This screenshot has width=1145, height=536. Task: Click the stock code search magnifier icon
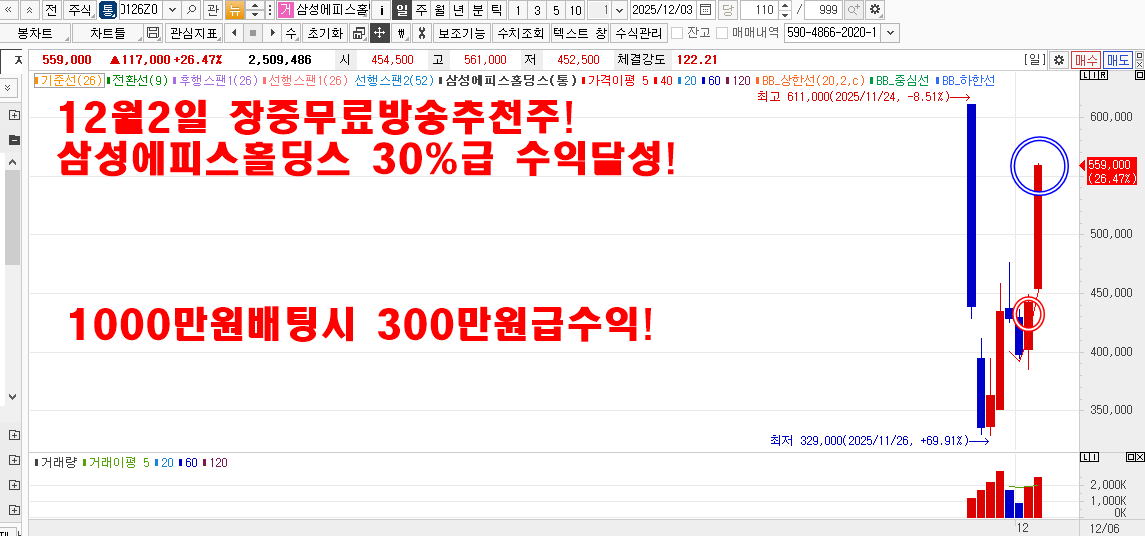coord(191,10)
